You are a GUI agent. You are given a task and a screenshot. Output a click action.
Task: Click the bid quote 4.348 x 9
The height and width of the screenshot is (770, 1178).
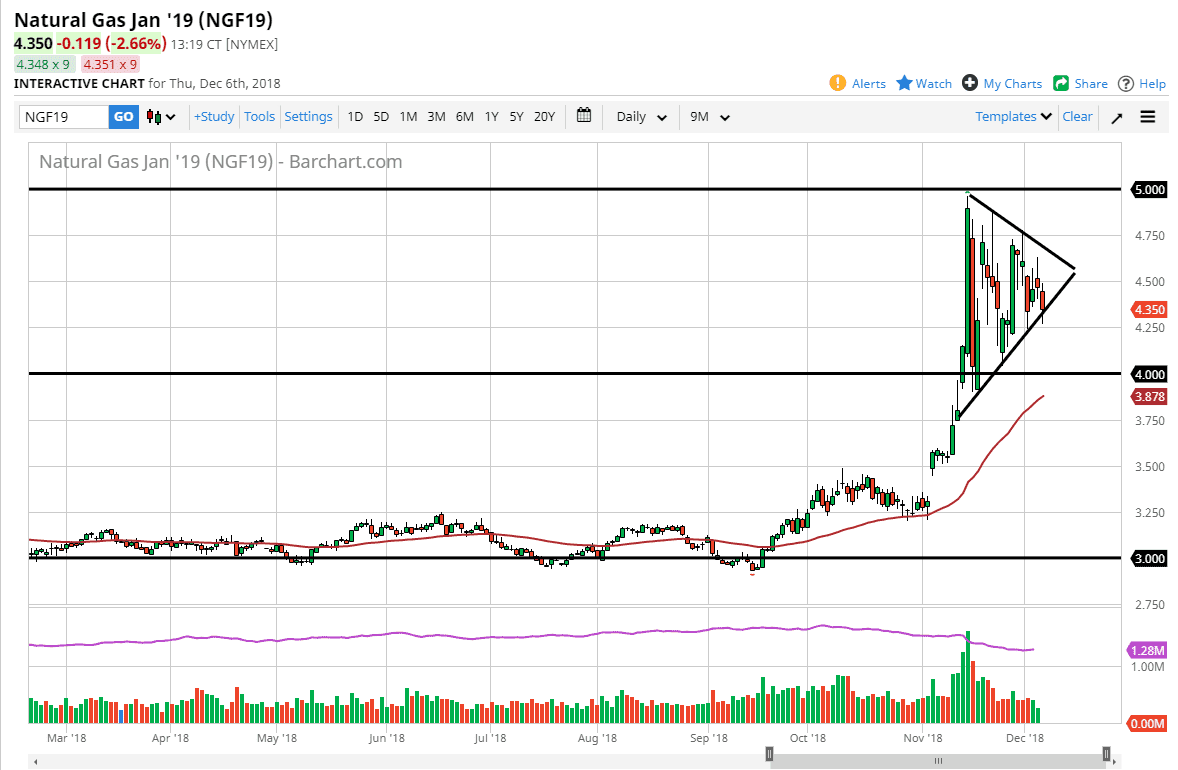click(43, 65)
